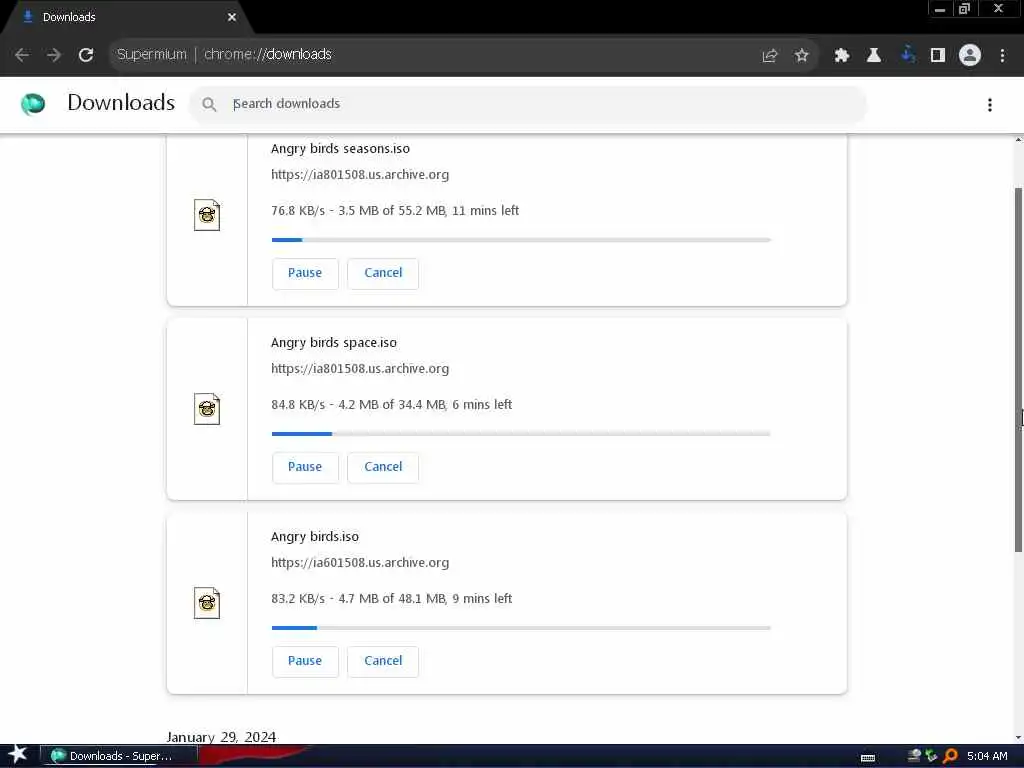
Task: Click the orange magnifier tray icon
Action: pyautogui.click(x=950, y=756)
